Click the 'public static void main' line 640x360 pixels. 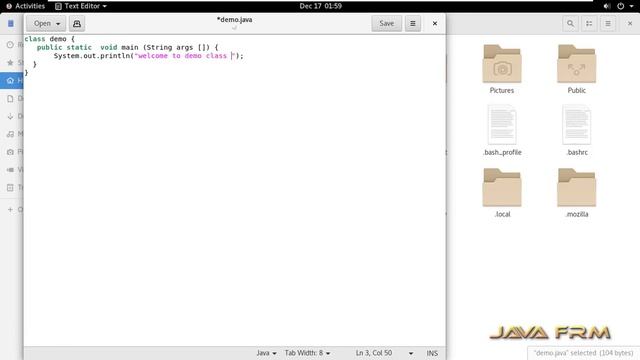127,47
